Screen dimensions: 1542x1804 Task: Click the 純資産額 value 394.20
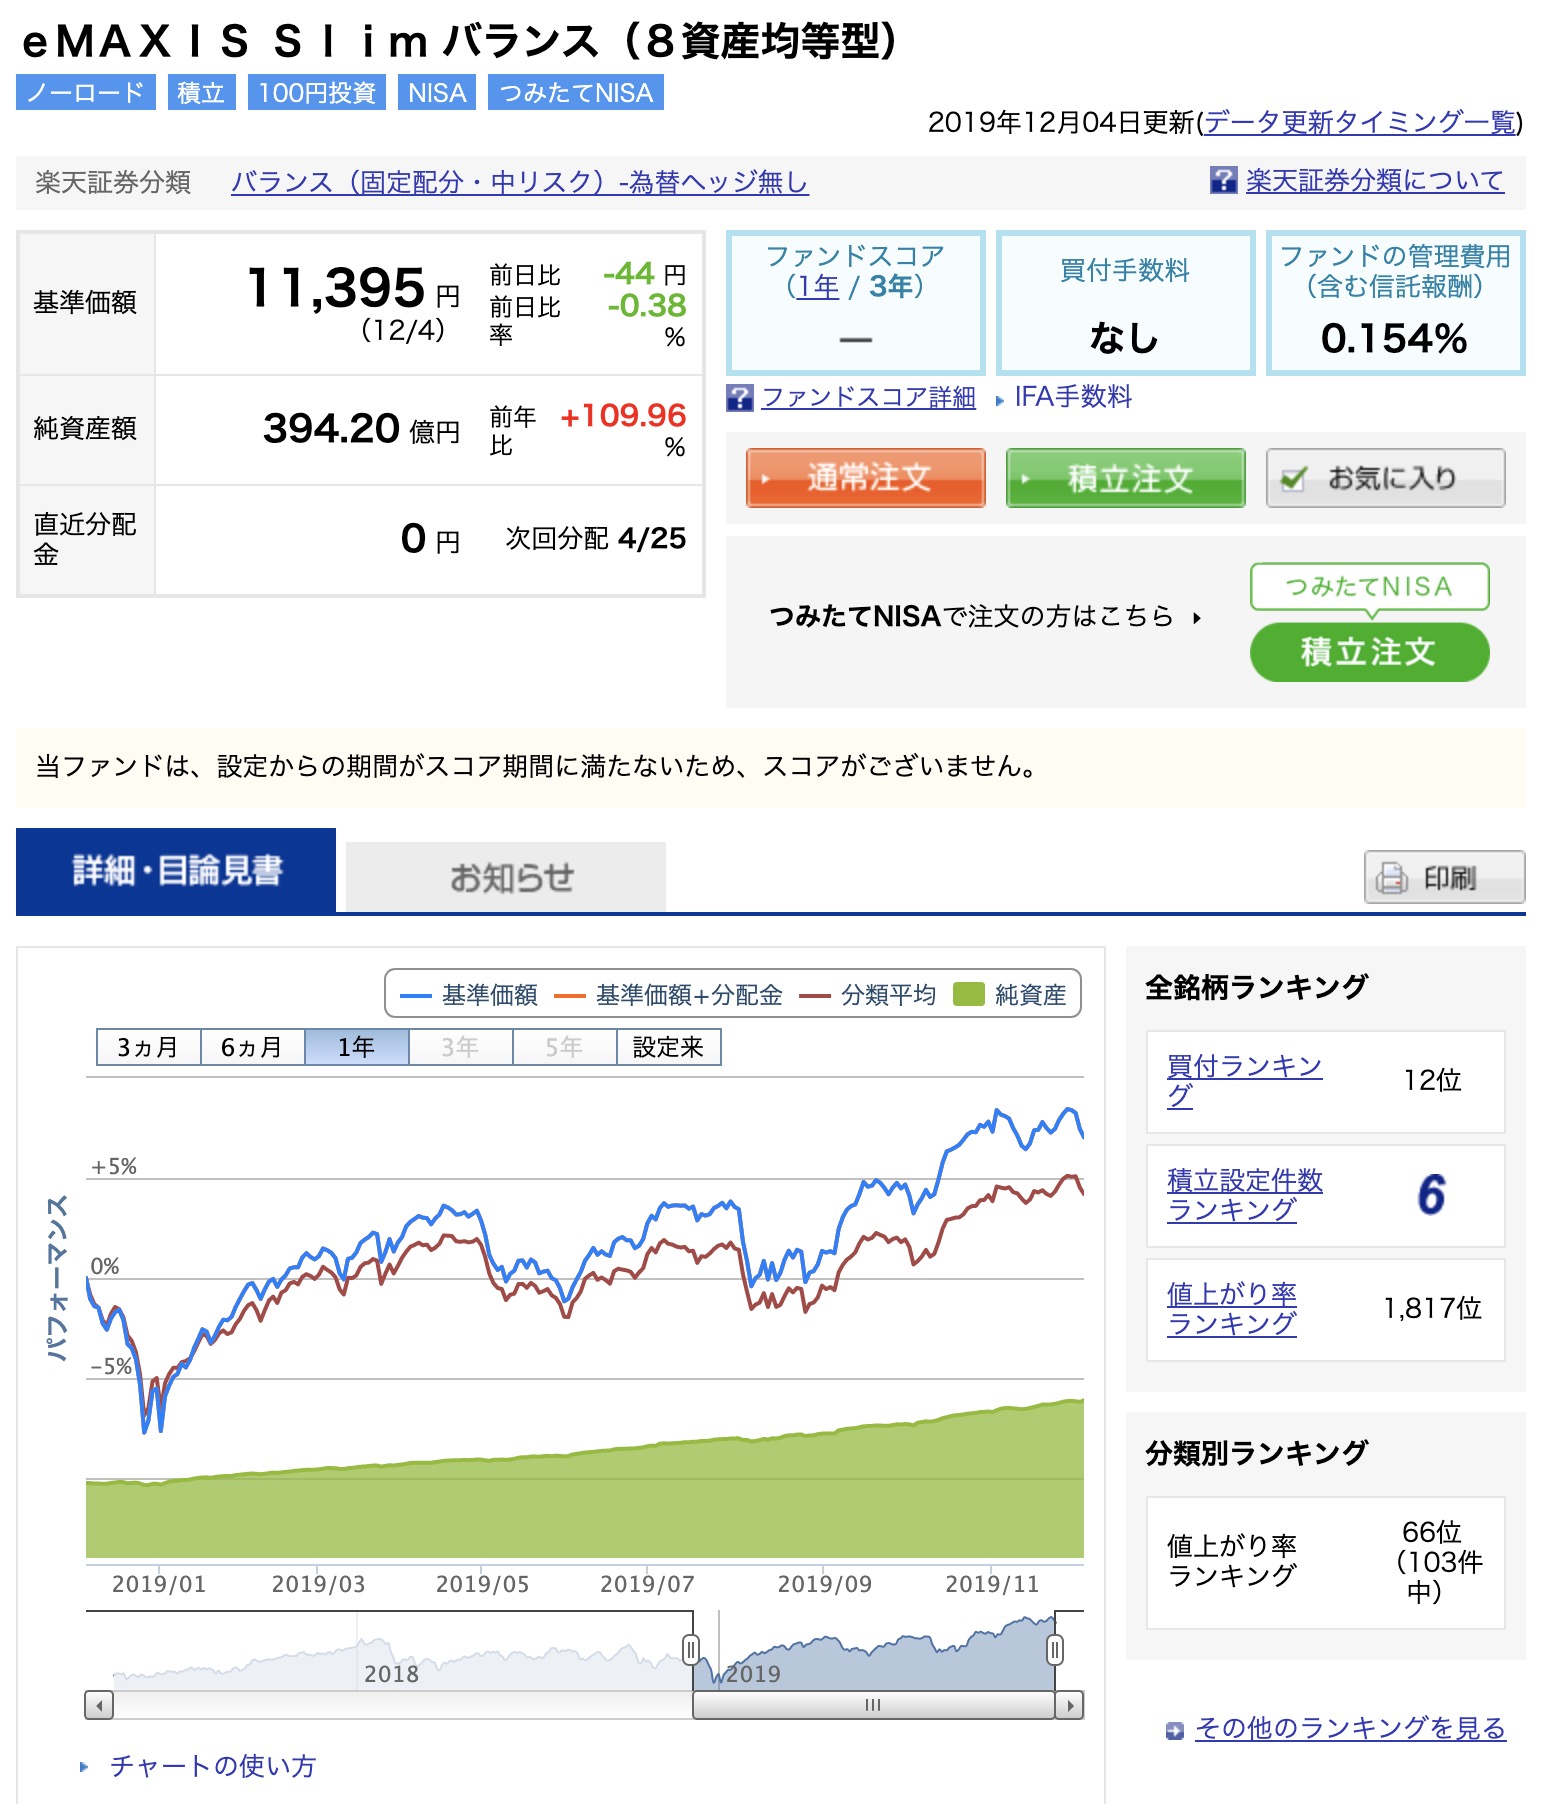pyautogui.click(x=331, y=428)
